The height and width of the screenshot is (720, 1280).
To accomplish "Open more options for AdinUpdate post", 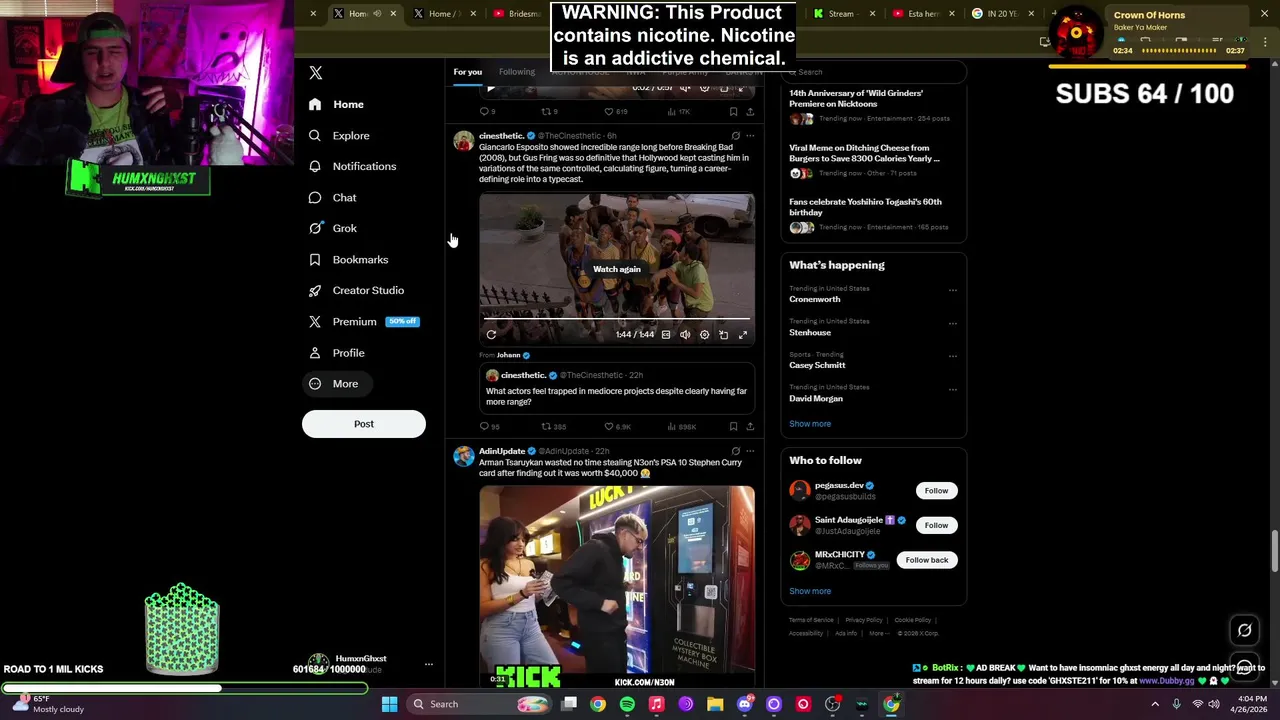I will [750, 451].
